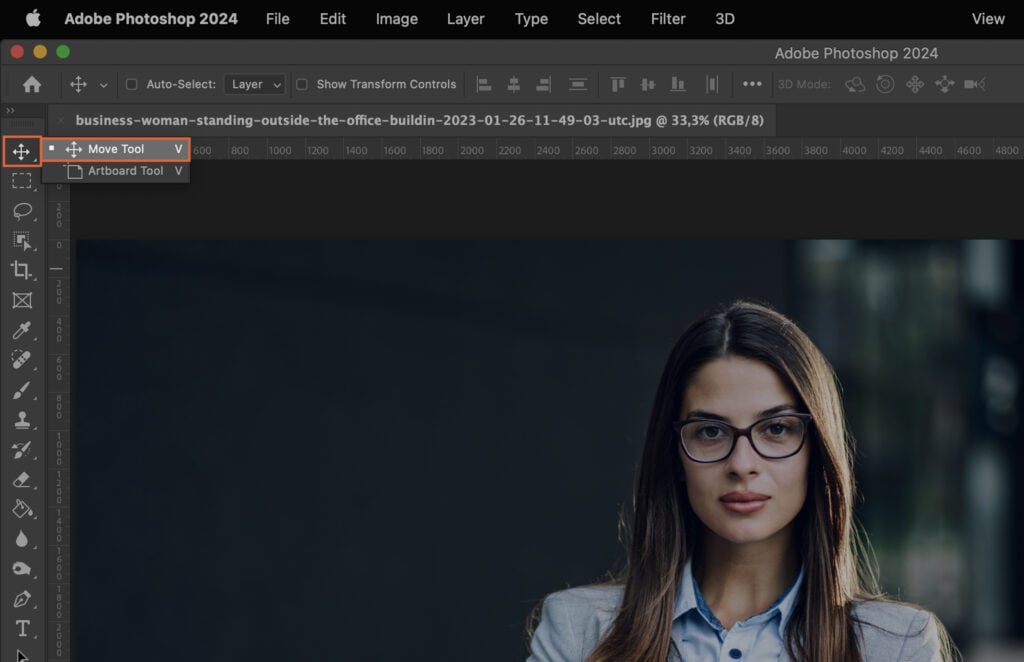Screen dimensions: 1024x662
Task: Select the Rectangular Marquee tool
Action: click(x=22, y=181)
